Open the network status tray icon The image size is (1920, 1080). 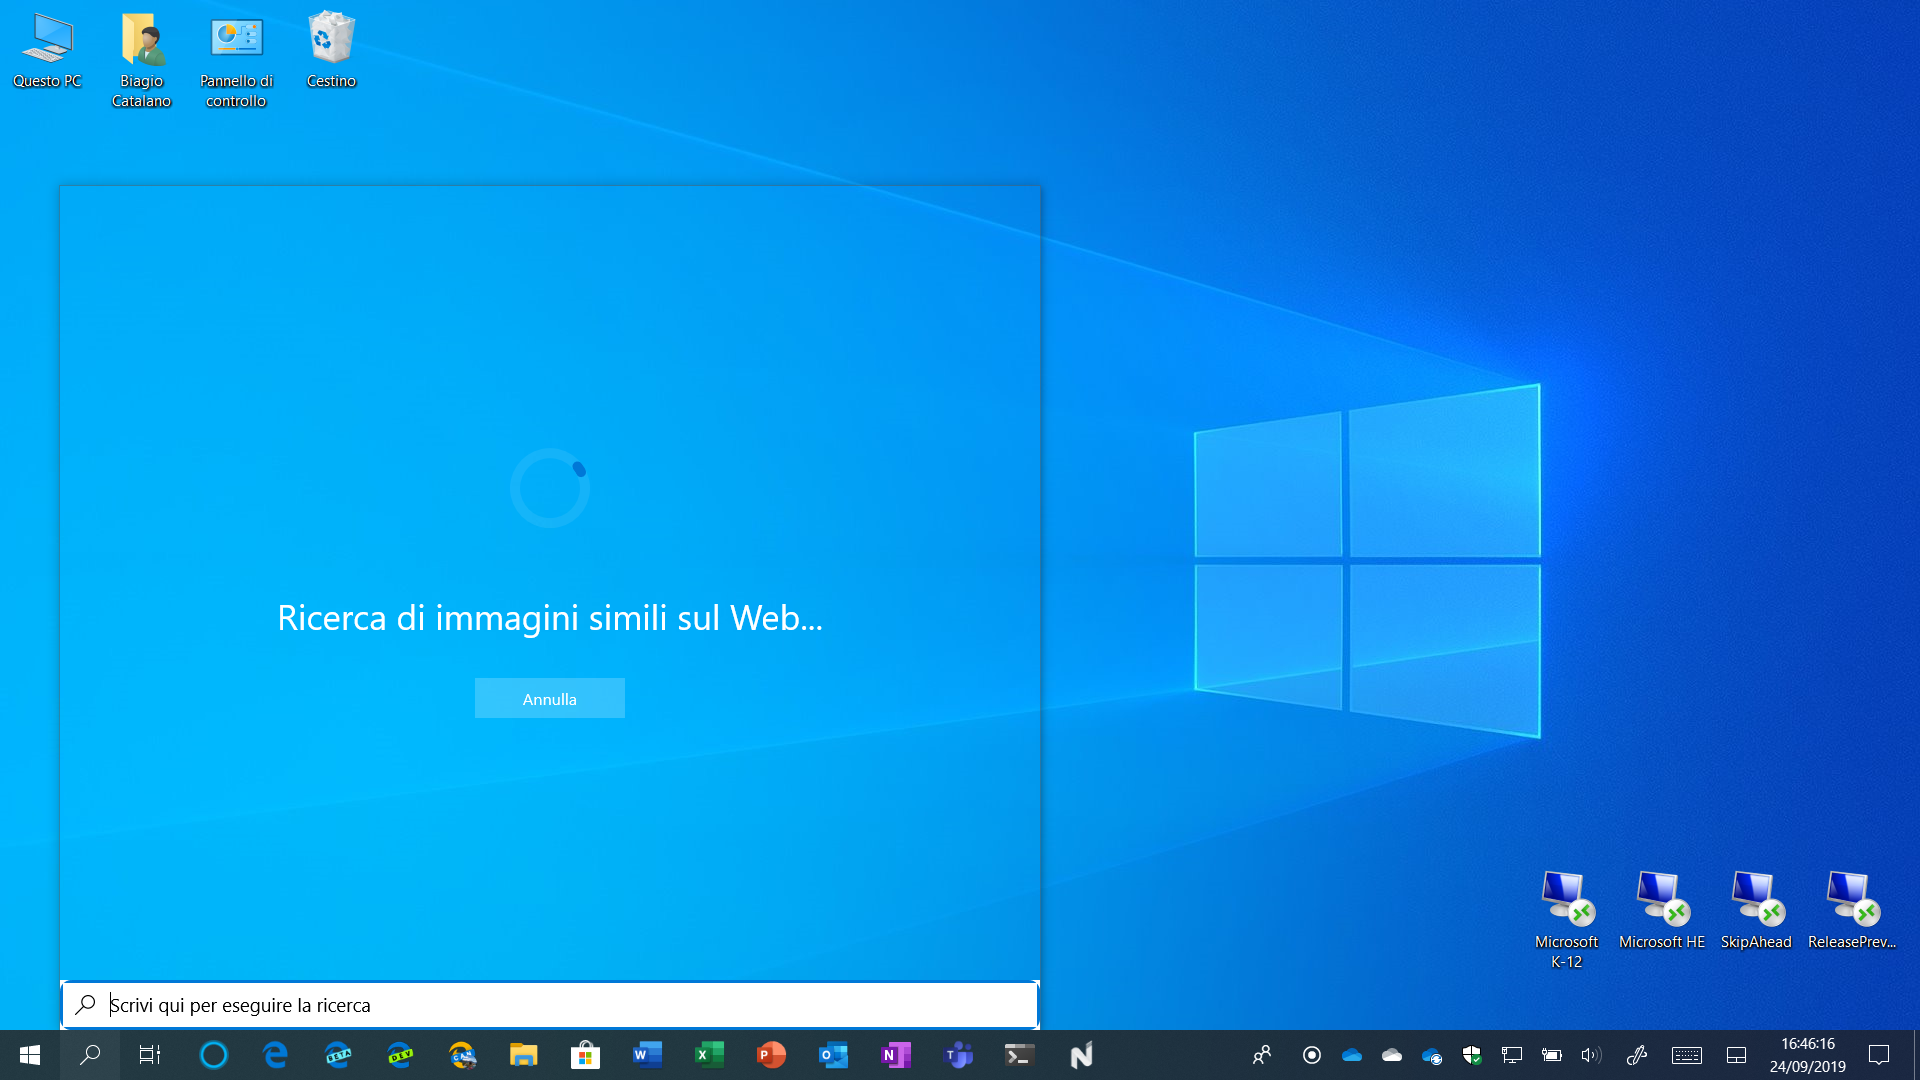pyautogui.click(x=1512, y=1055)
